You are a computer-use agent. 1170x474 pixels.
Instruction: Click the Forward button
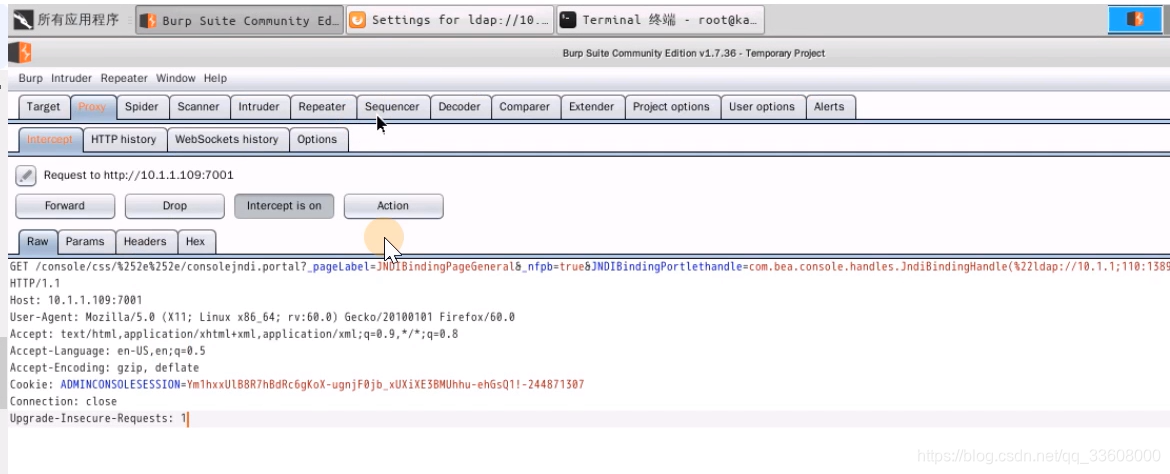coord(65,206)
